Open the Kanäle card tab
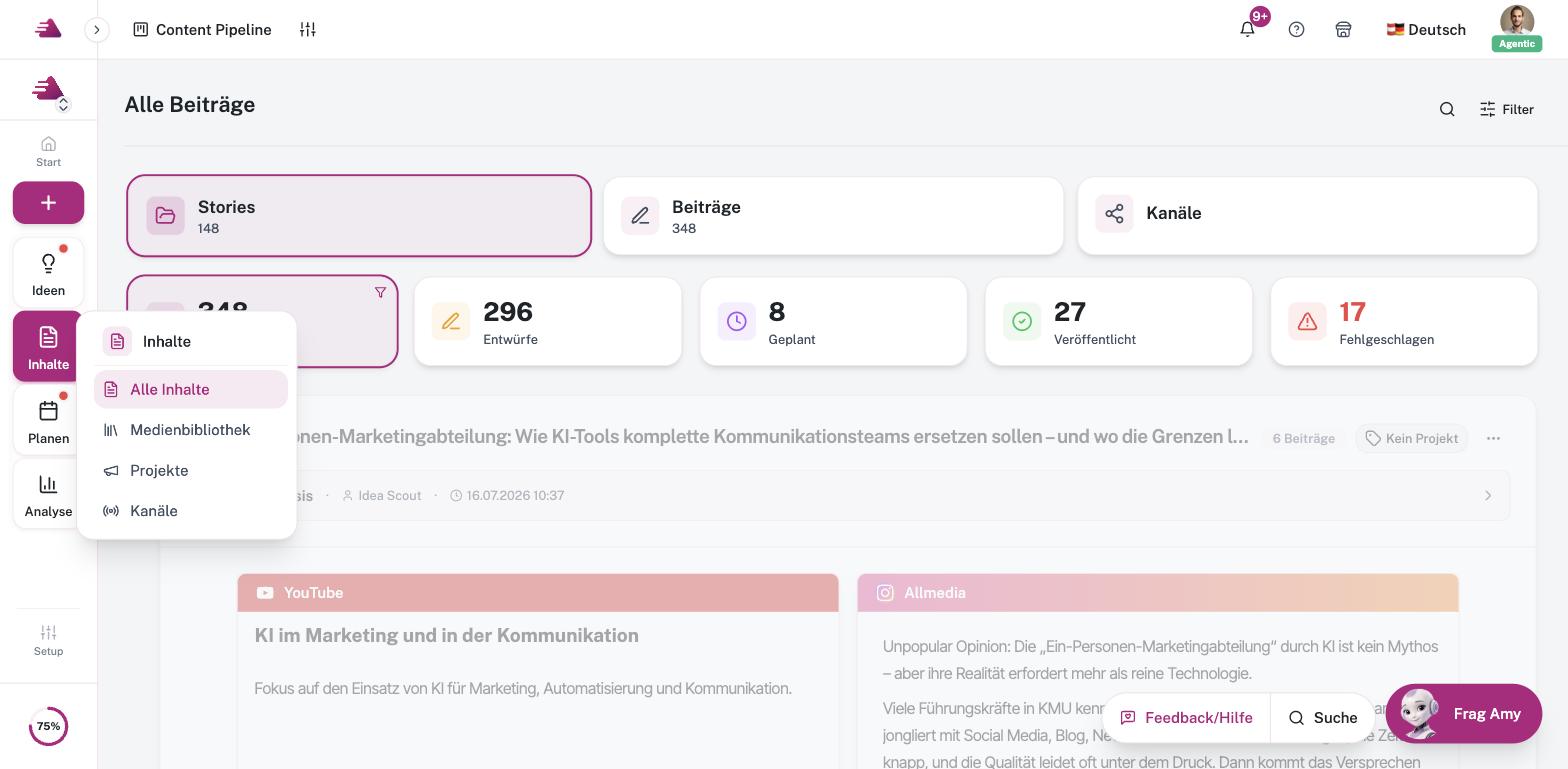Screen dimensions: 1568x769 [1307, 215]
